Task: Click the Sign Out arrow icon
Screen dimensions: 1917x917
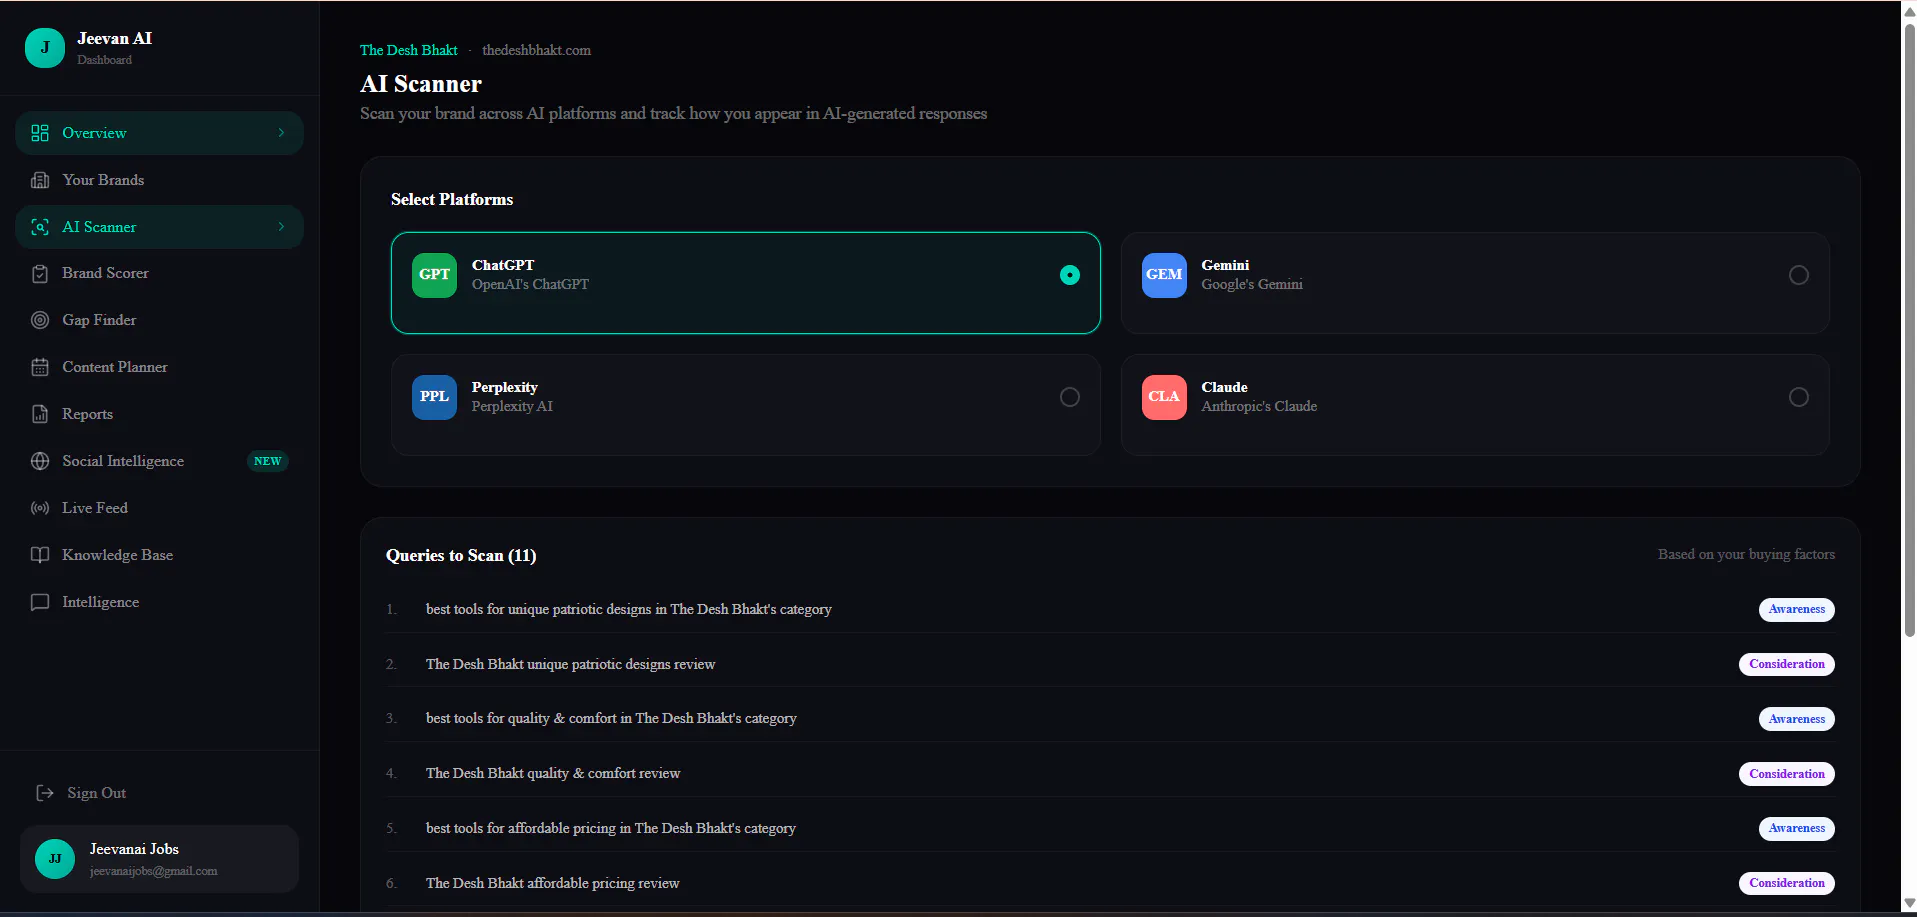Action: click(45, 793)
